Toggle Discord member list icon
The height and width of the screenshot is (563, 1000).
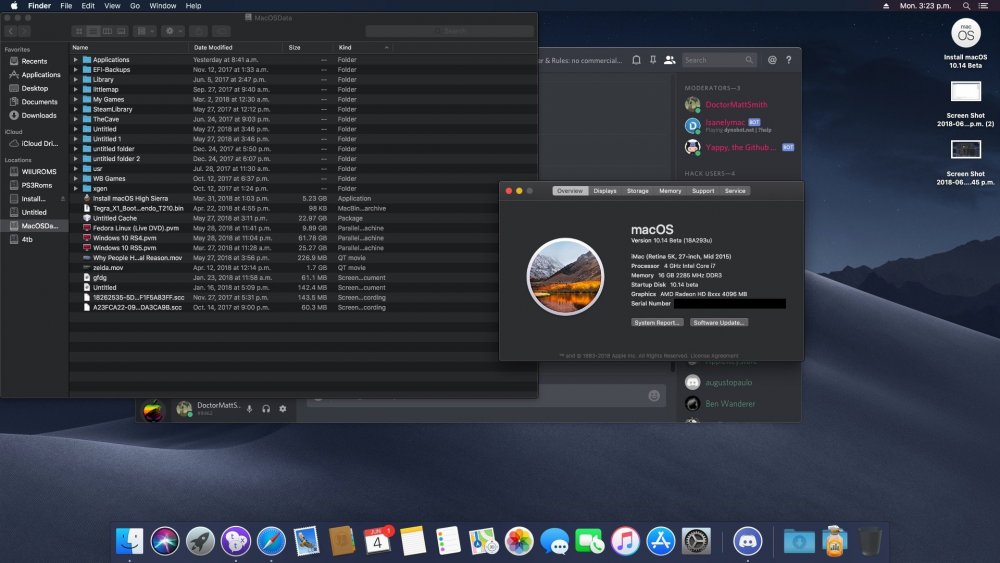[x=670, y=60]
